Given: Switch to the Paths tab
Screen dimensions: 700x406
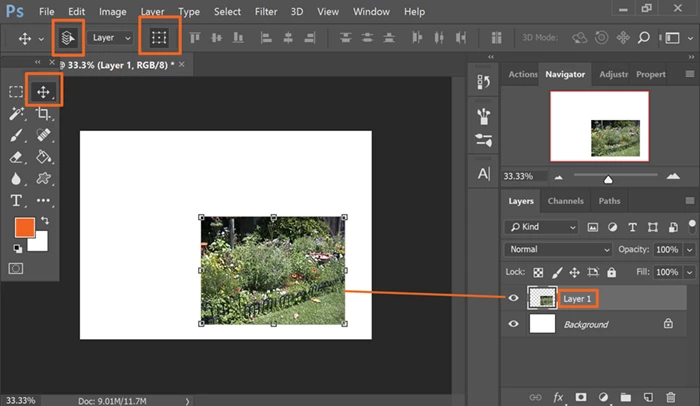Looking at the screenshot, I should click(x=609, y=201).
